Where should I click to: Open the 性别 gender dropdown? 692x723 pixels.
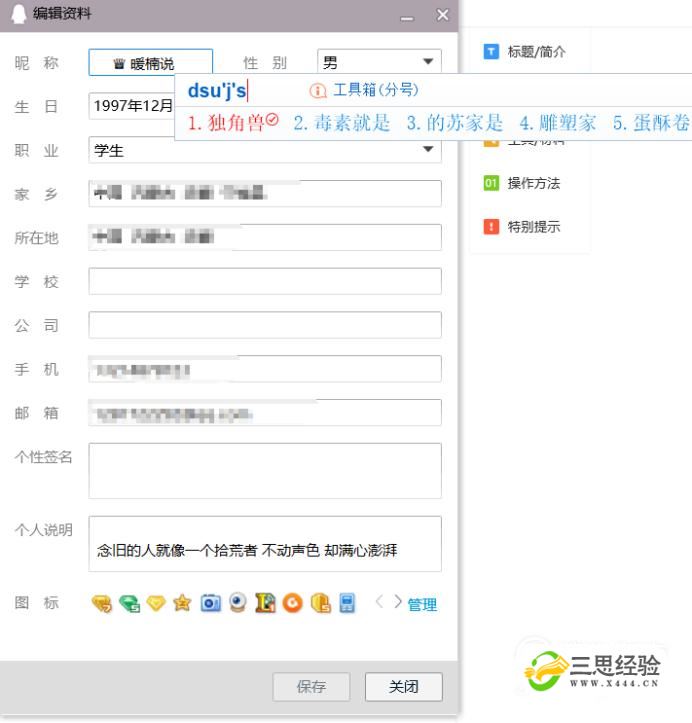pyautogui.click(x=379, y=61)
